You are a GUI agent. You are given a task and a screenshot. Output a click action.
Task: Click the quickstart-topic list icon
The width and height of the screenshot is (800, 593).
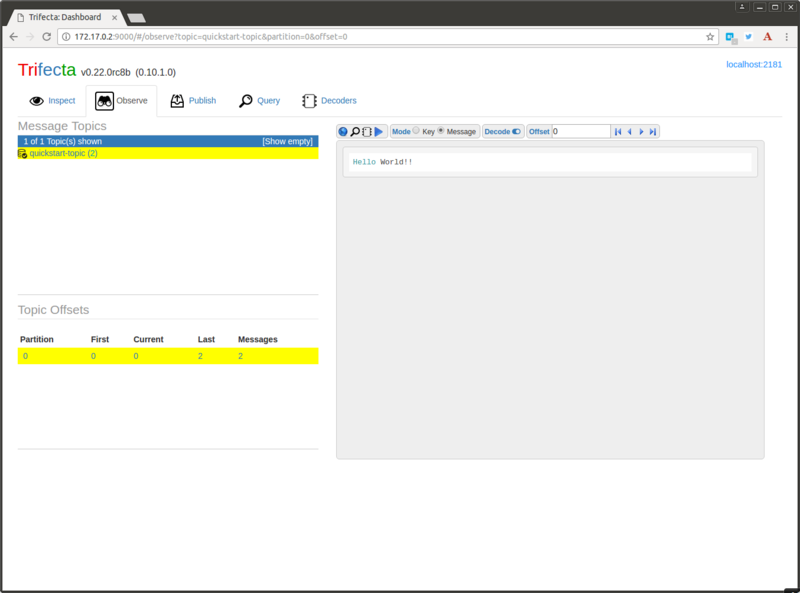pos(22,154)
